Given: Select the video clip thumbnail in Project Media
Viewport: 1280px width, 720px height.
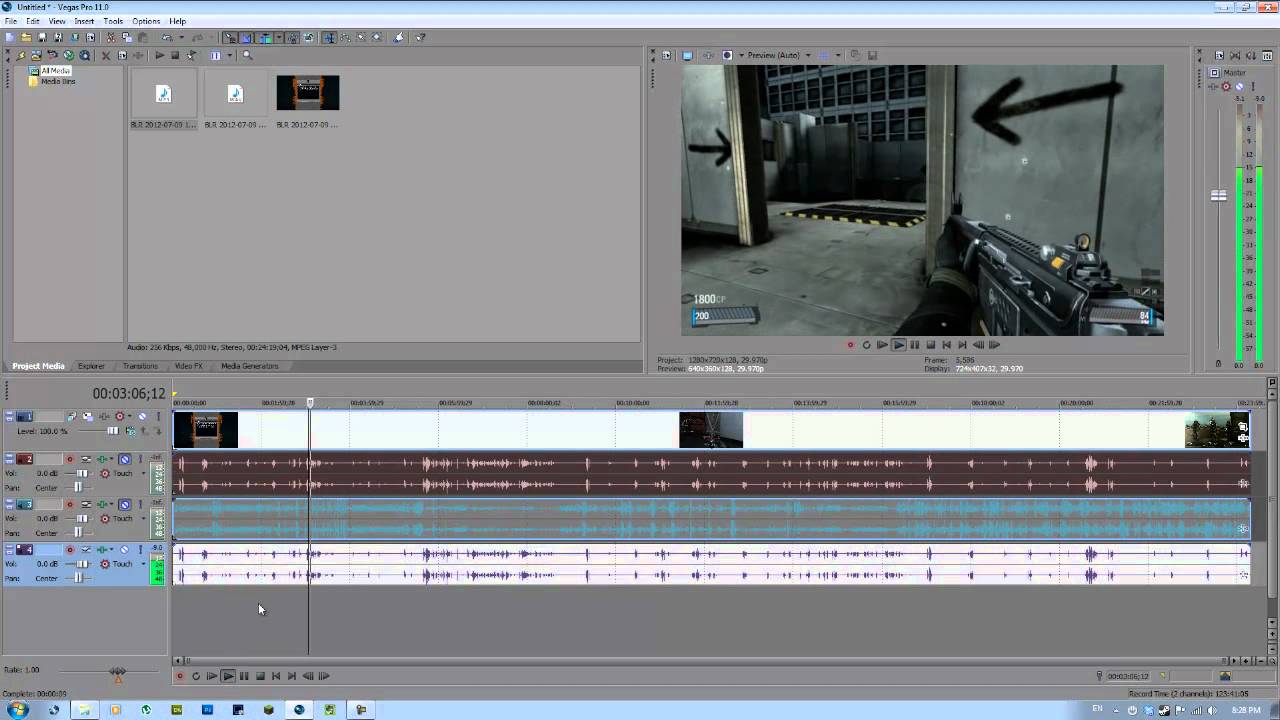Looking at the screenshot, I should (307, 93).
